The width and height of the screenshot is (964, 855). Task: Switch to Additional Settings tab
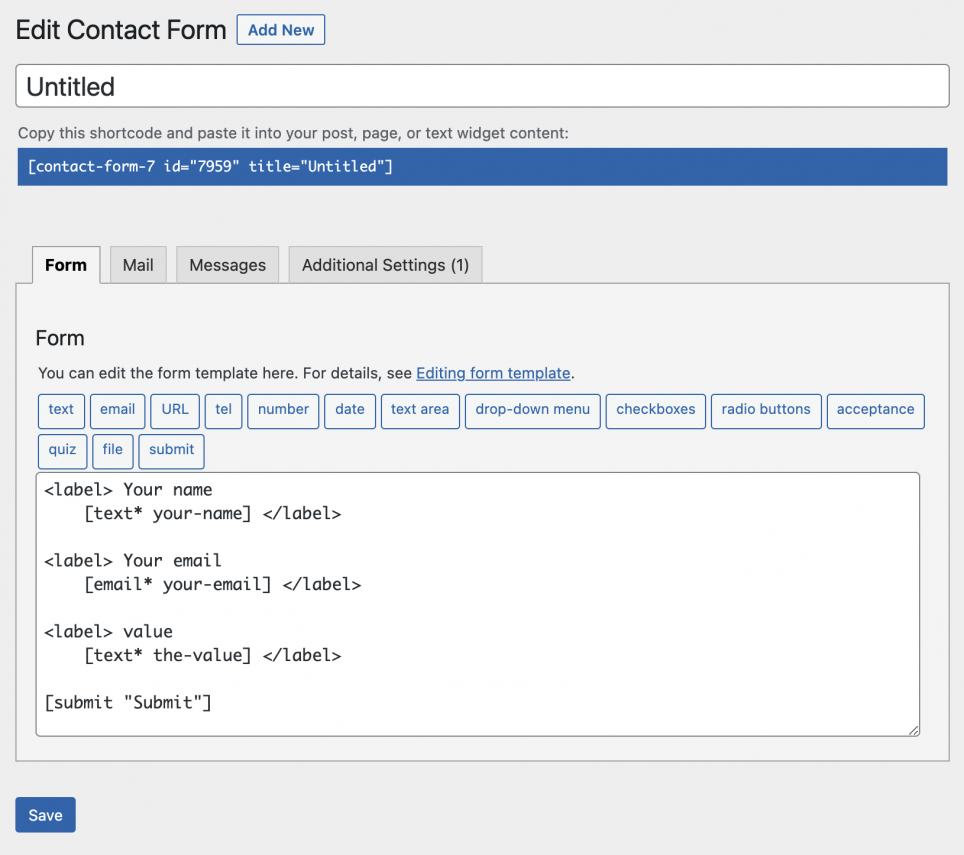[385, 264]
